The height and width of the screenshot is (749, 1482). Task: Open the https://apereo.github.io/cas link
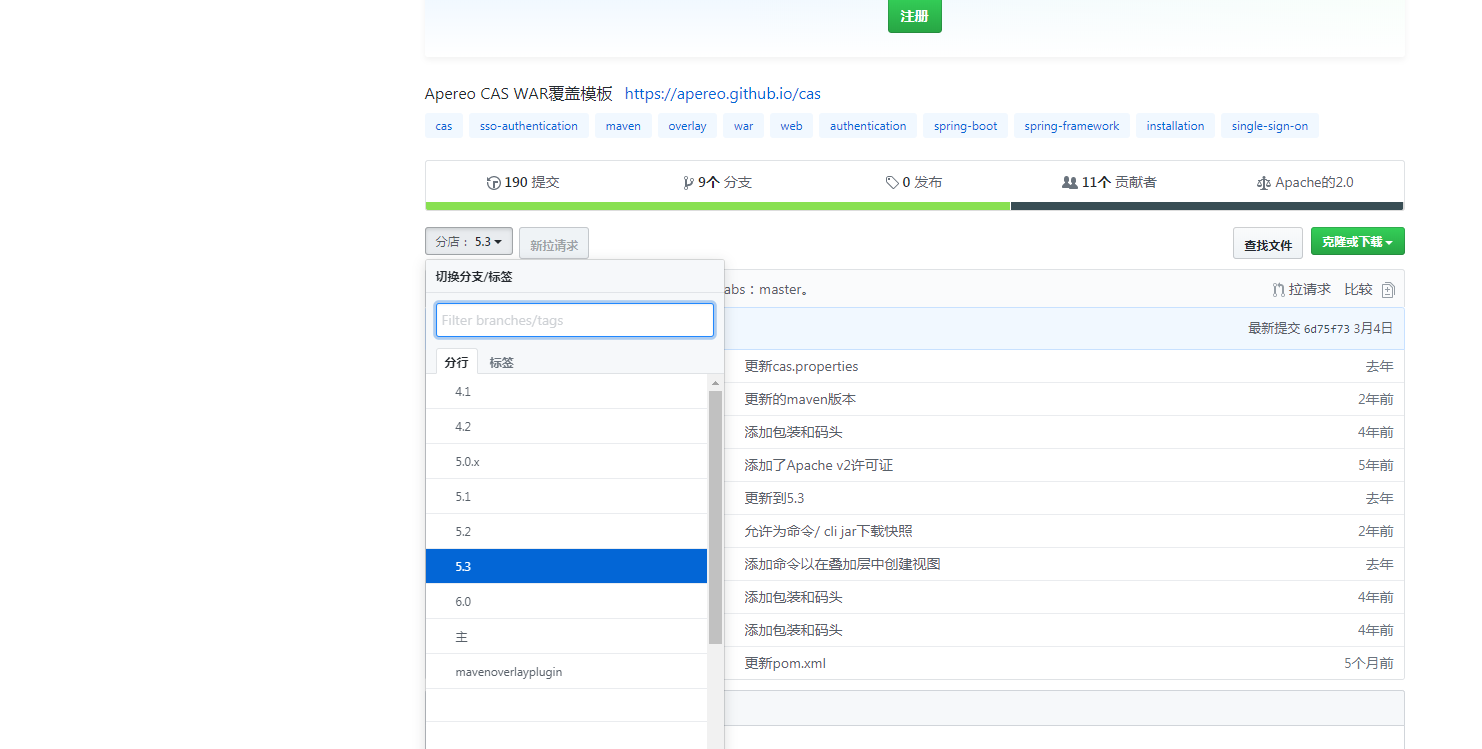coord(723,94)
